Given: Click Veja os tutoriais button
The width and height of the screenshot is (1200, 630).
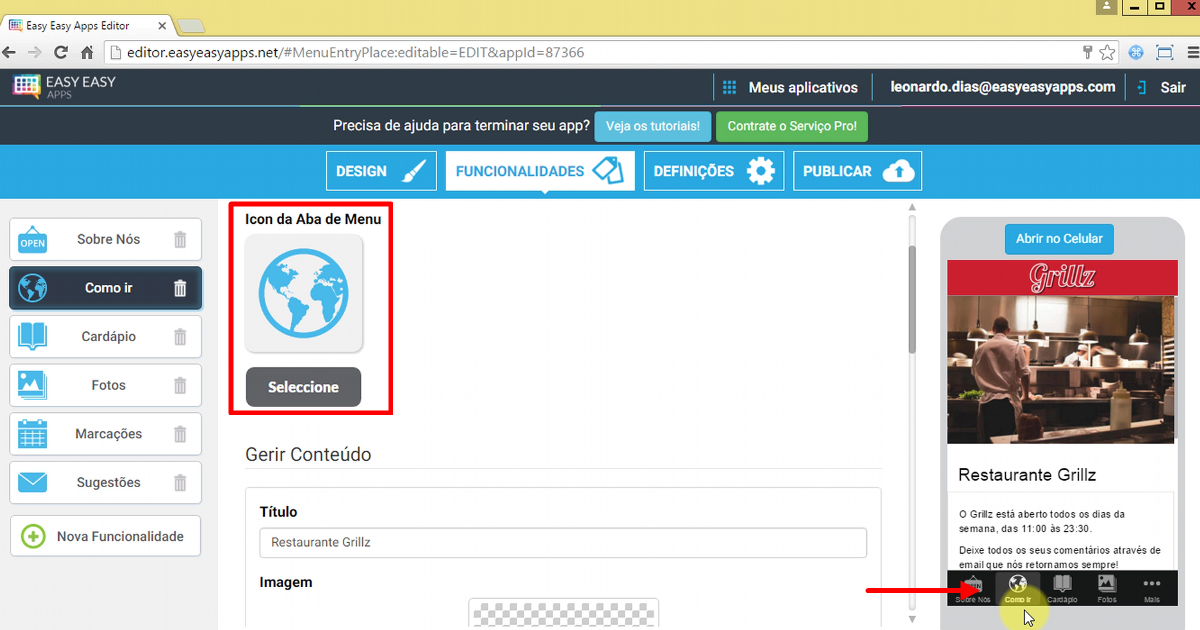Looking at the screenshot, I should tap(653, 127).
